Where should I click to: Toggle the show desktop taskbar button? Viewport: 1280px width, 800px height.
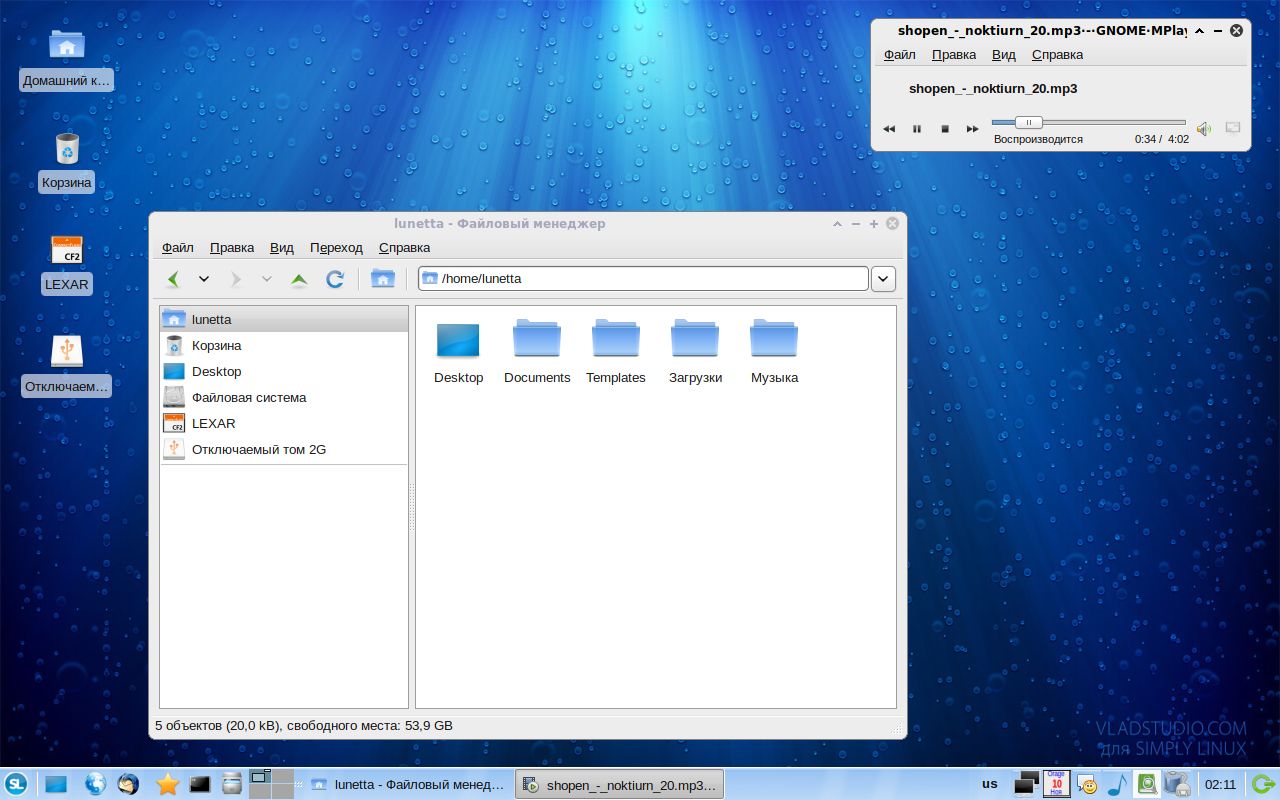point(54,784)
